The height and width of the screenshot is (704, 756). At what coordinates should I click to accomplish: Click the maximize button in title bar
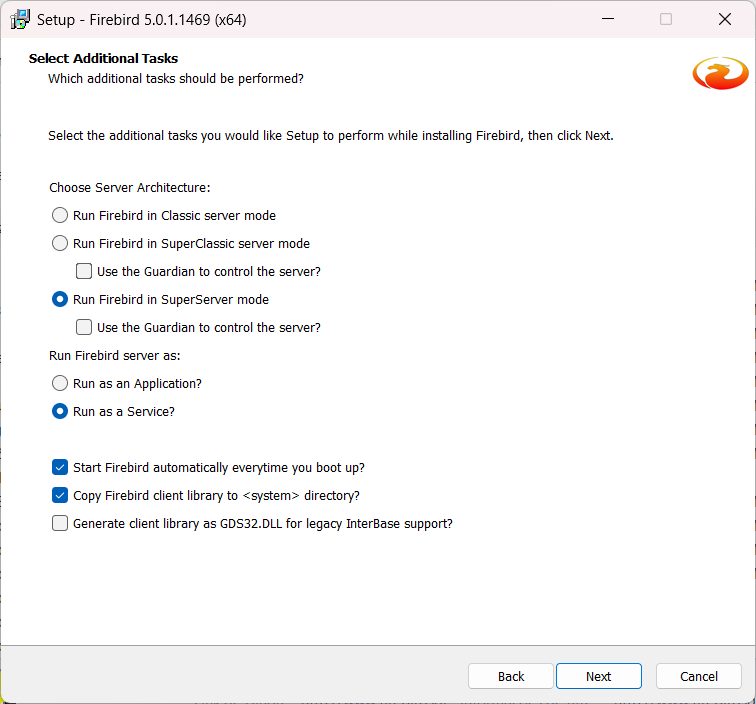[x=666, y=19]
